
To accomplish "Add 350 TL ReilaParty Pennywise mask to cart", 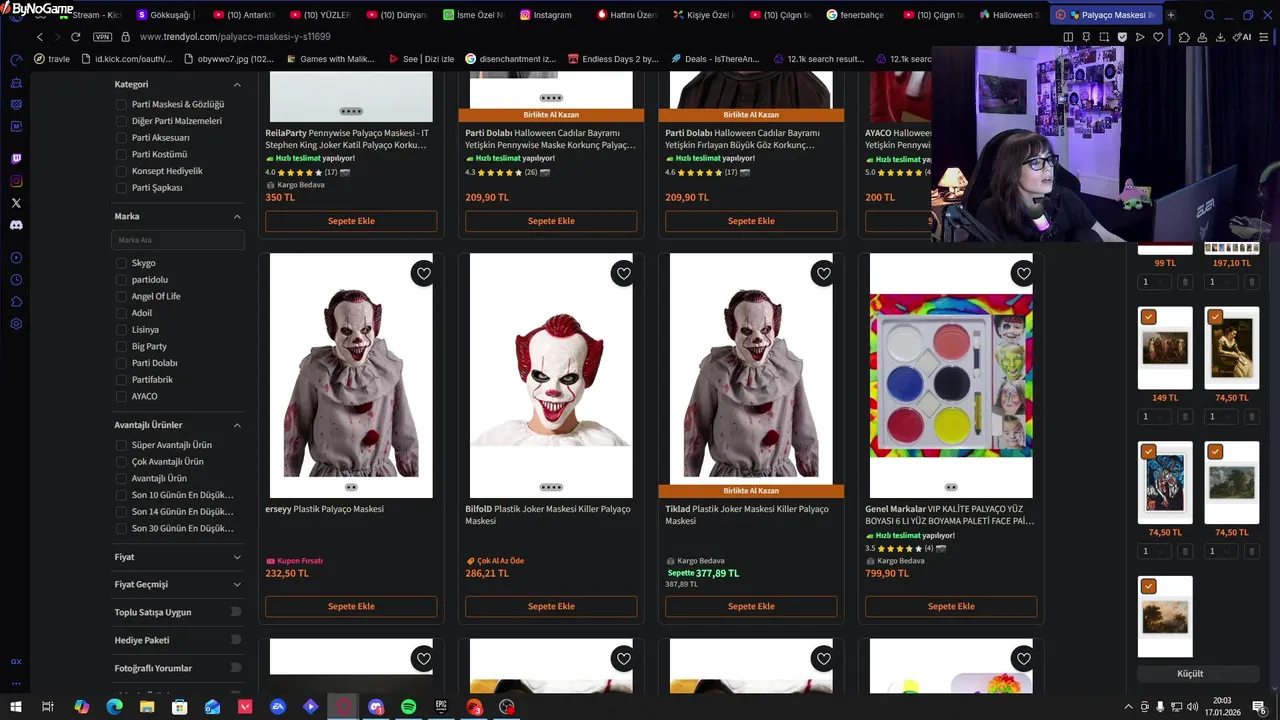I will click(351, 221).
